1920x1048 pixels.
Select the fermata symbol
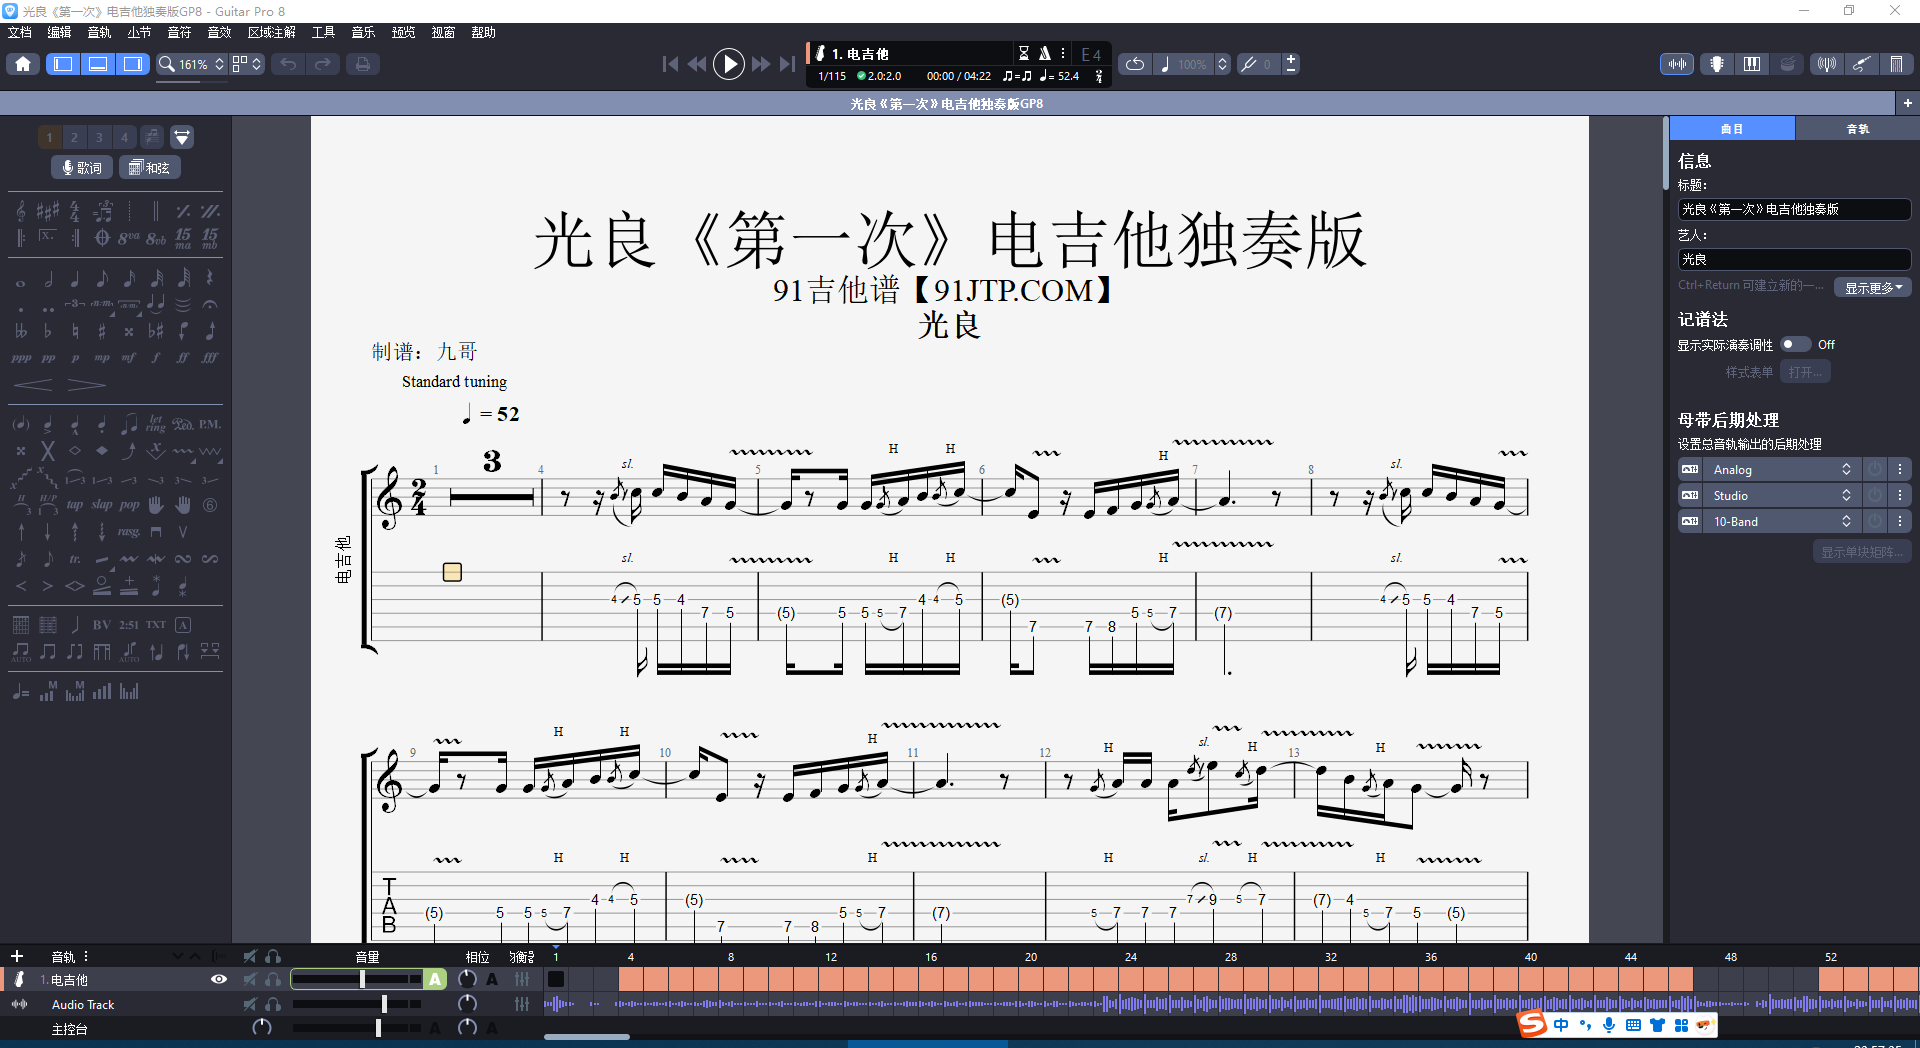[x=210, y=304]
